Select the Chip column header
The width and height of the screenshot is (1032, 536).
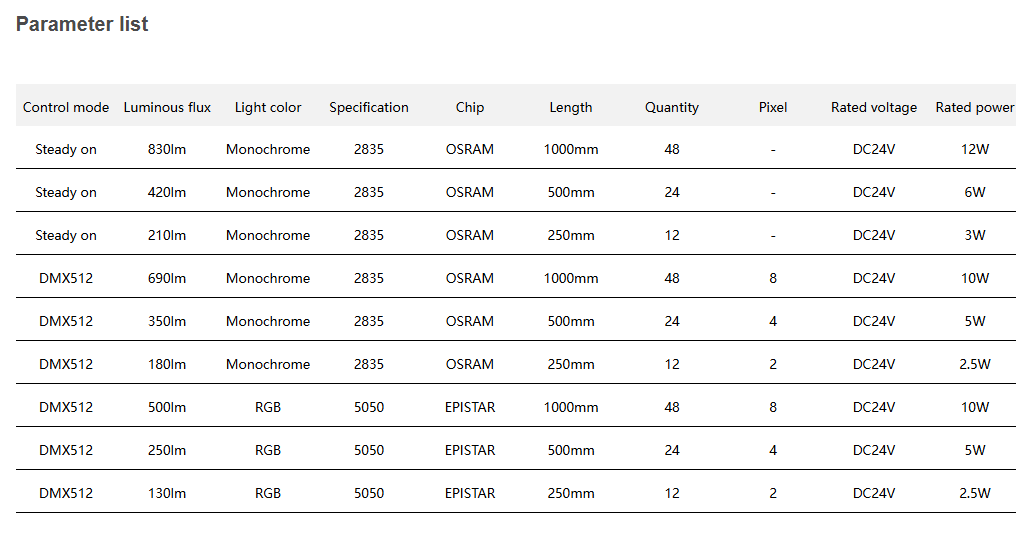pos(470,107)
